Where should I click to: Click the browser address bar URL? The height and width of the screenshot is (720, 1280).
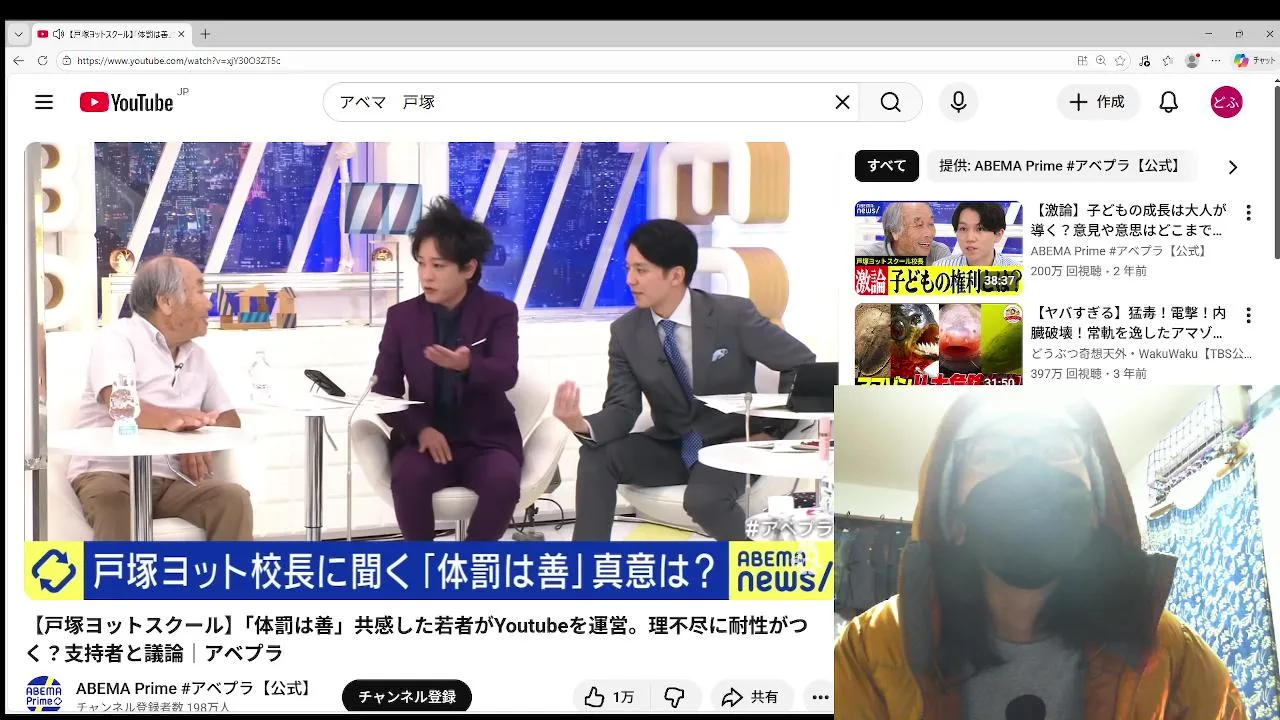click(x=178, y=61)
